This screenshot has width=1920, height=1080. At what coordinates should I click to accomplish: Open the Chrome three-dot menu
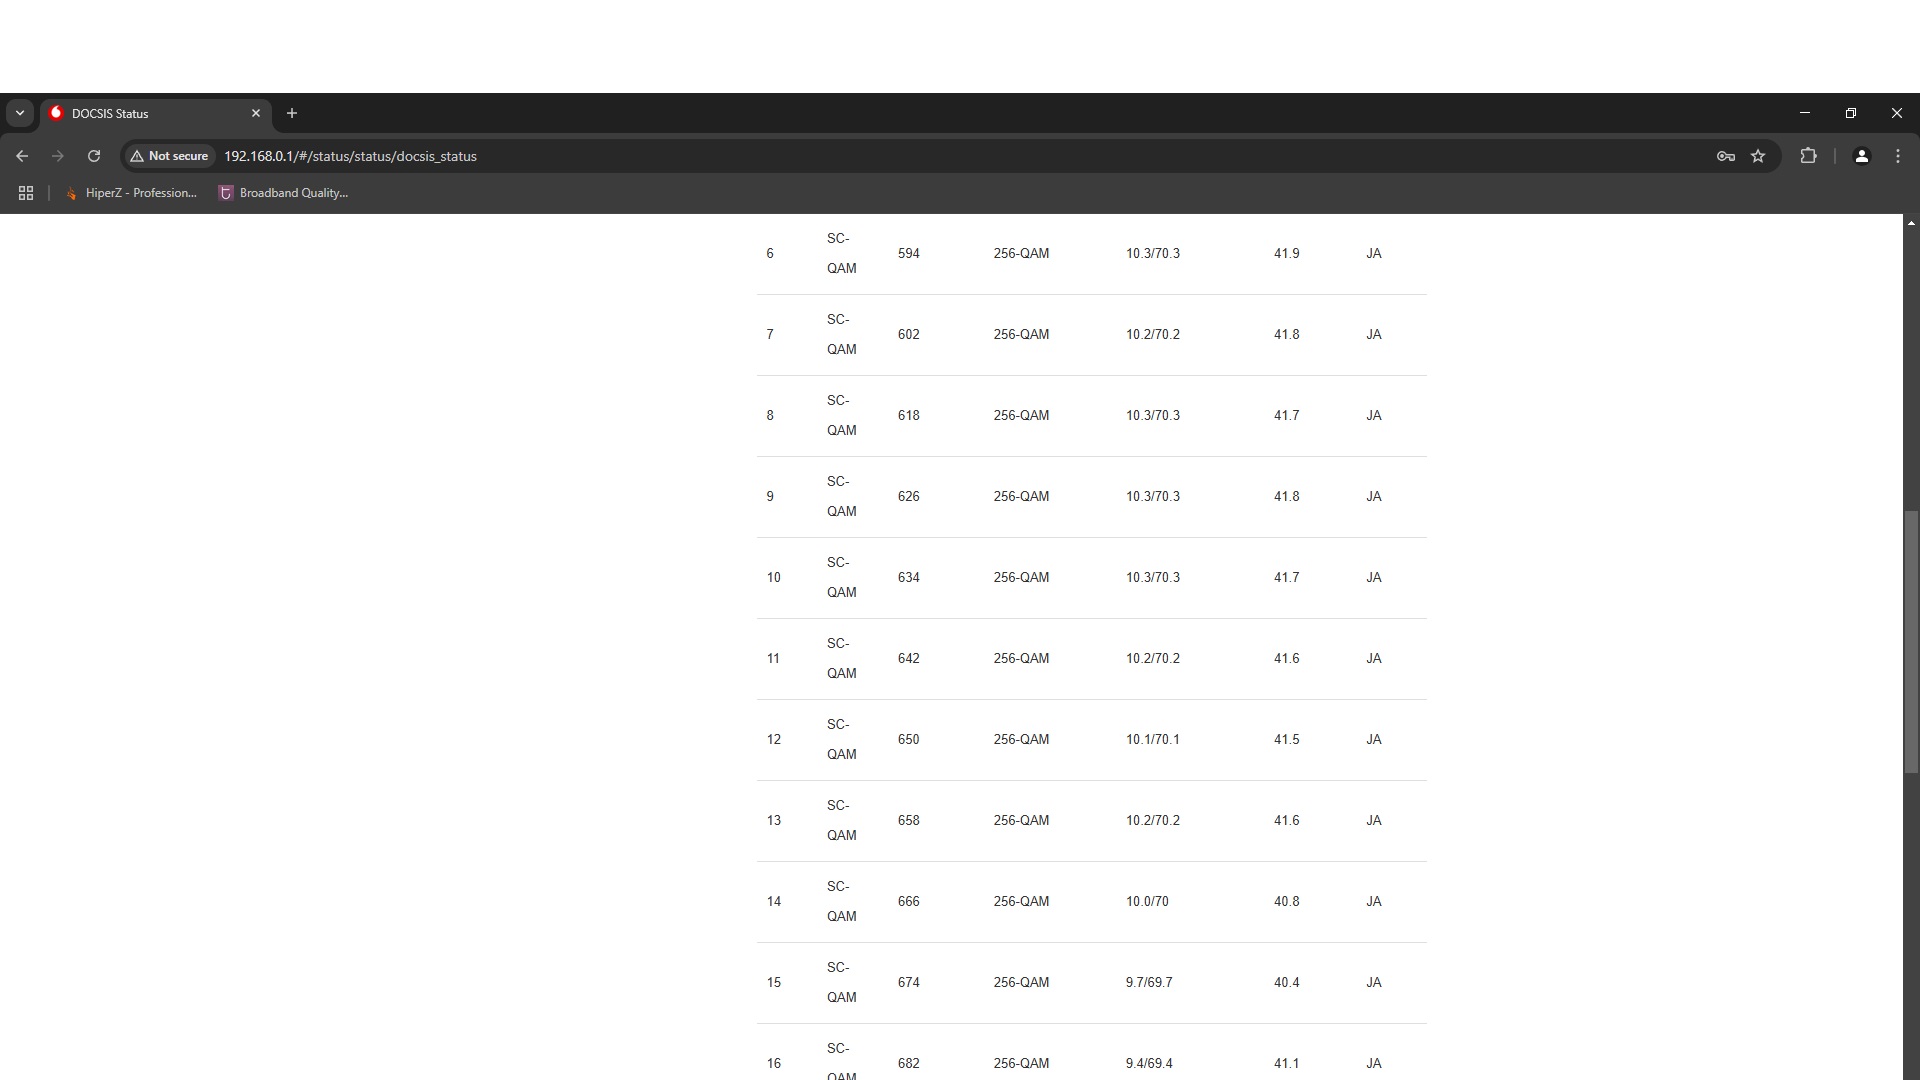(1897, 156)
